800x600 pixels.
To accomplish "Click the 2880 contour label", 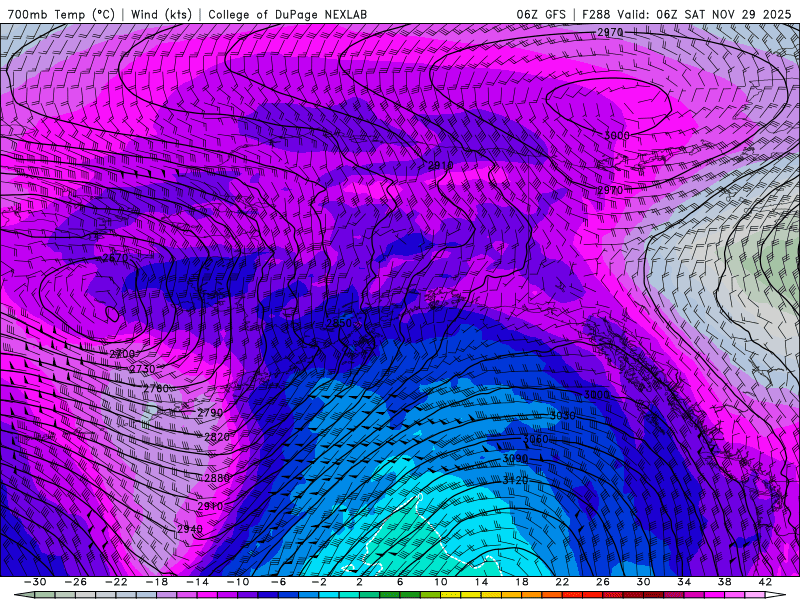I will pos(217,478).
